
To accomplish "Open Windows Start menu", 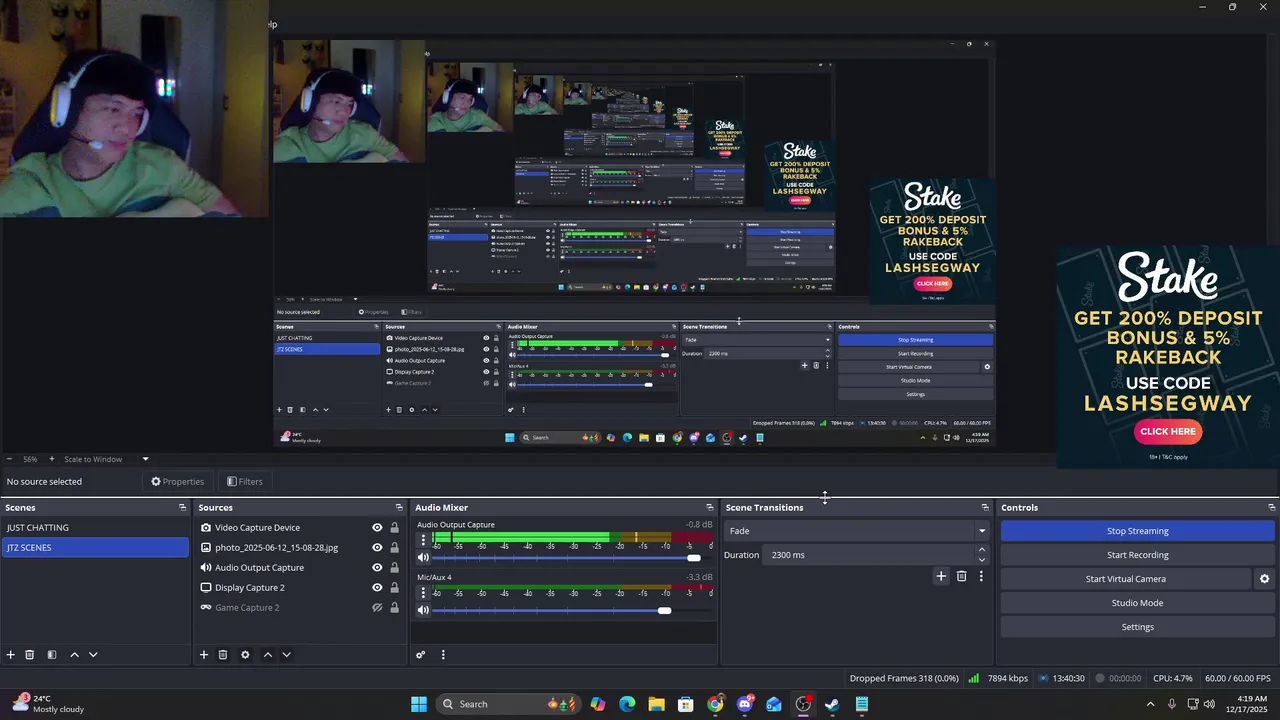I will (x=419, y=704).
